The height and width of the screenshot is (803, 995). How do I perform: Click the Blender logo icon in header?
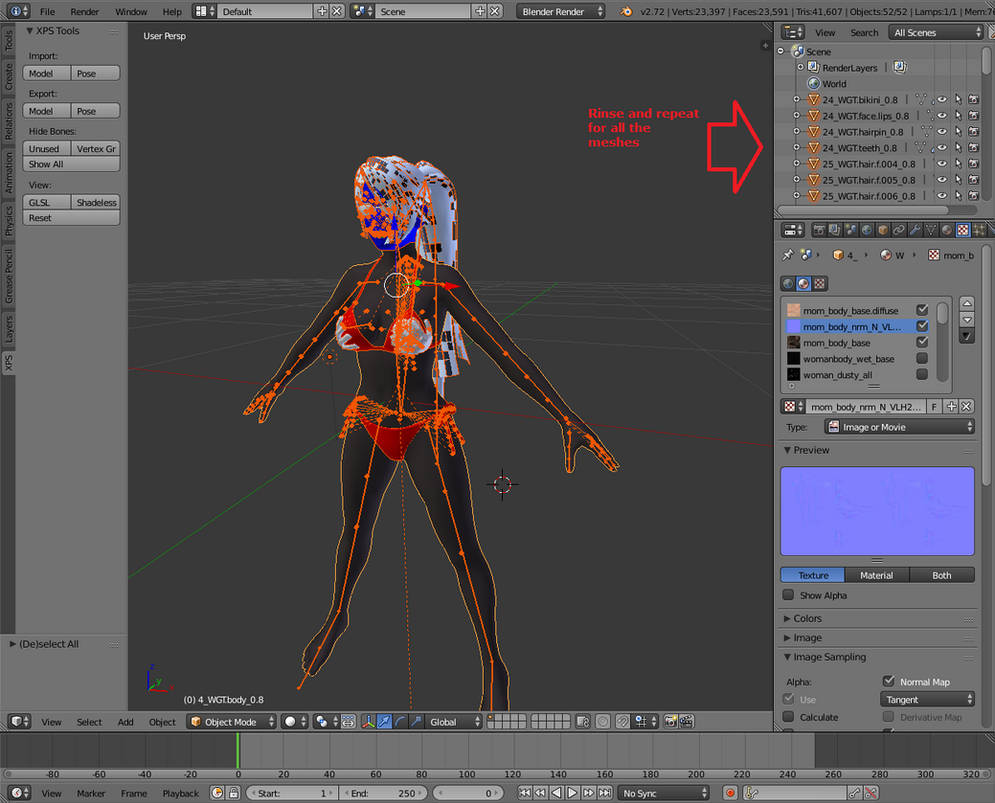pyautogui.click(x=626, y=11)
